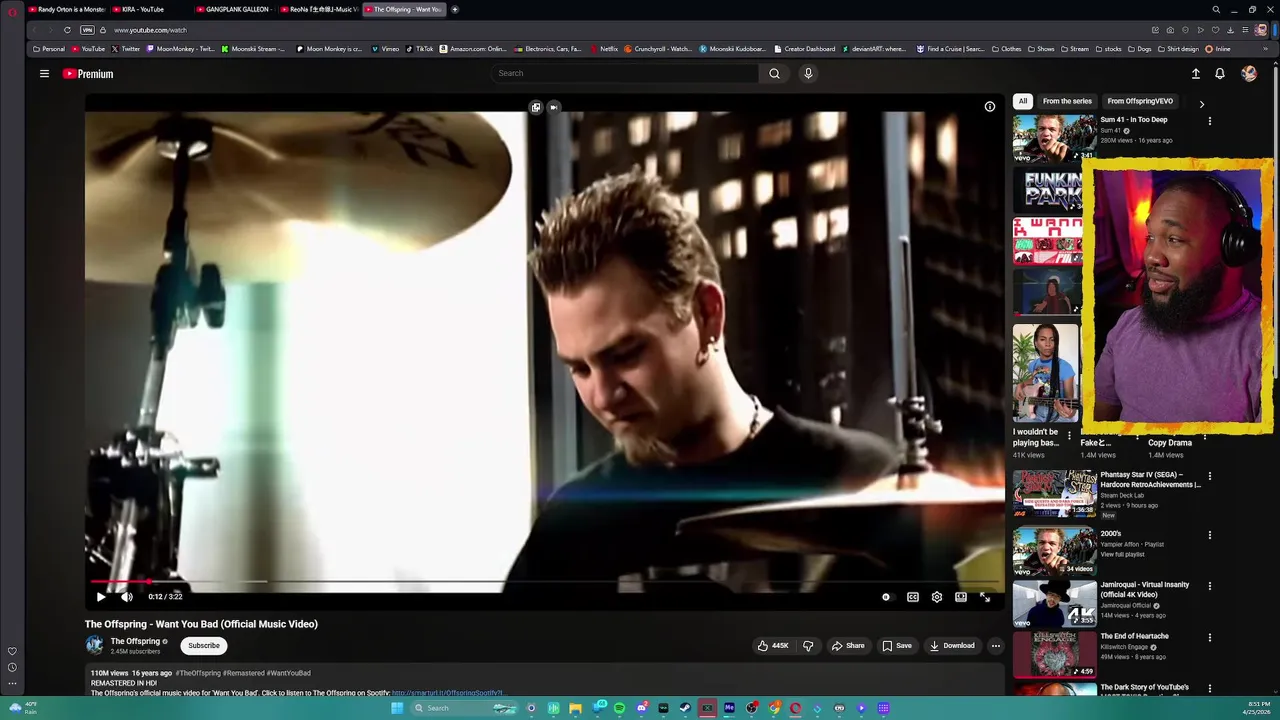1280x720 pixels.
Task: Download the video
Action: [x=952, y=646]
